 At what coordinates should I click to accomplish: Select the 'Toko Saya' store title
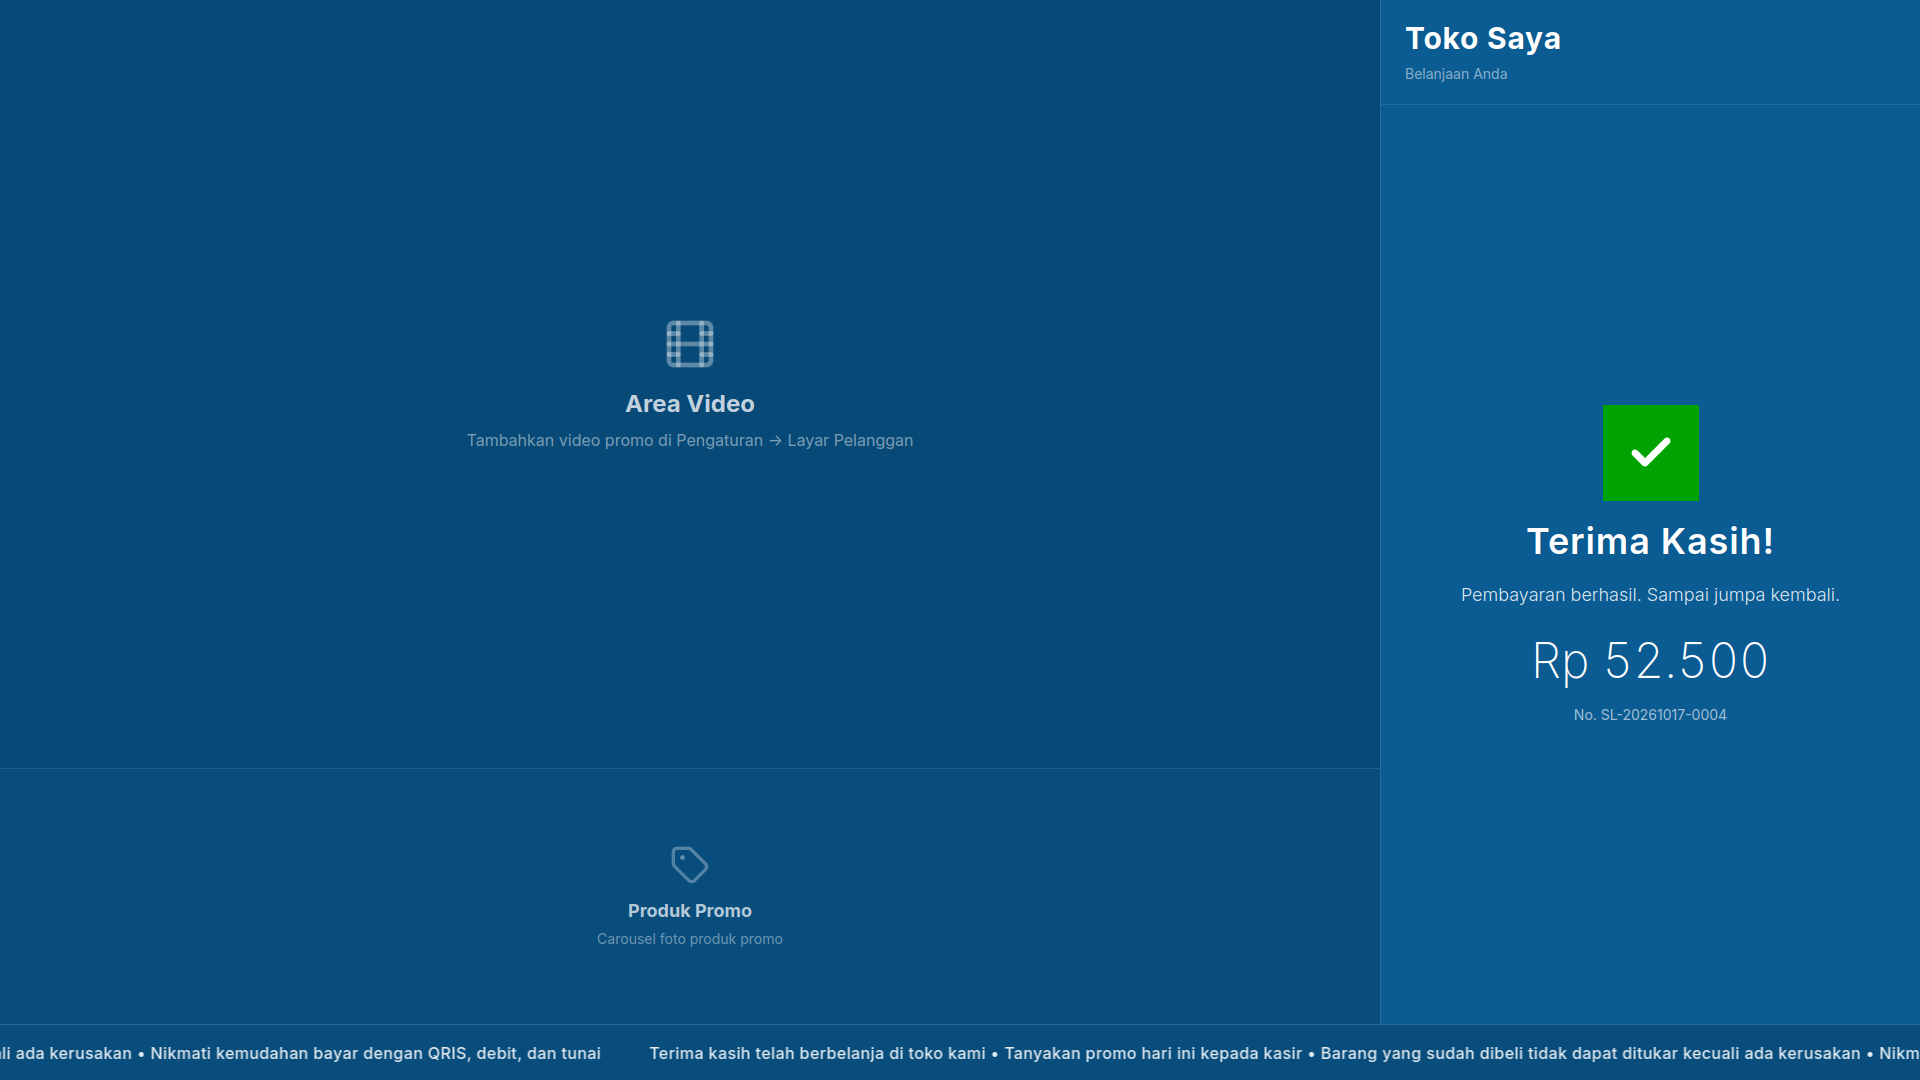(1483, 38)
